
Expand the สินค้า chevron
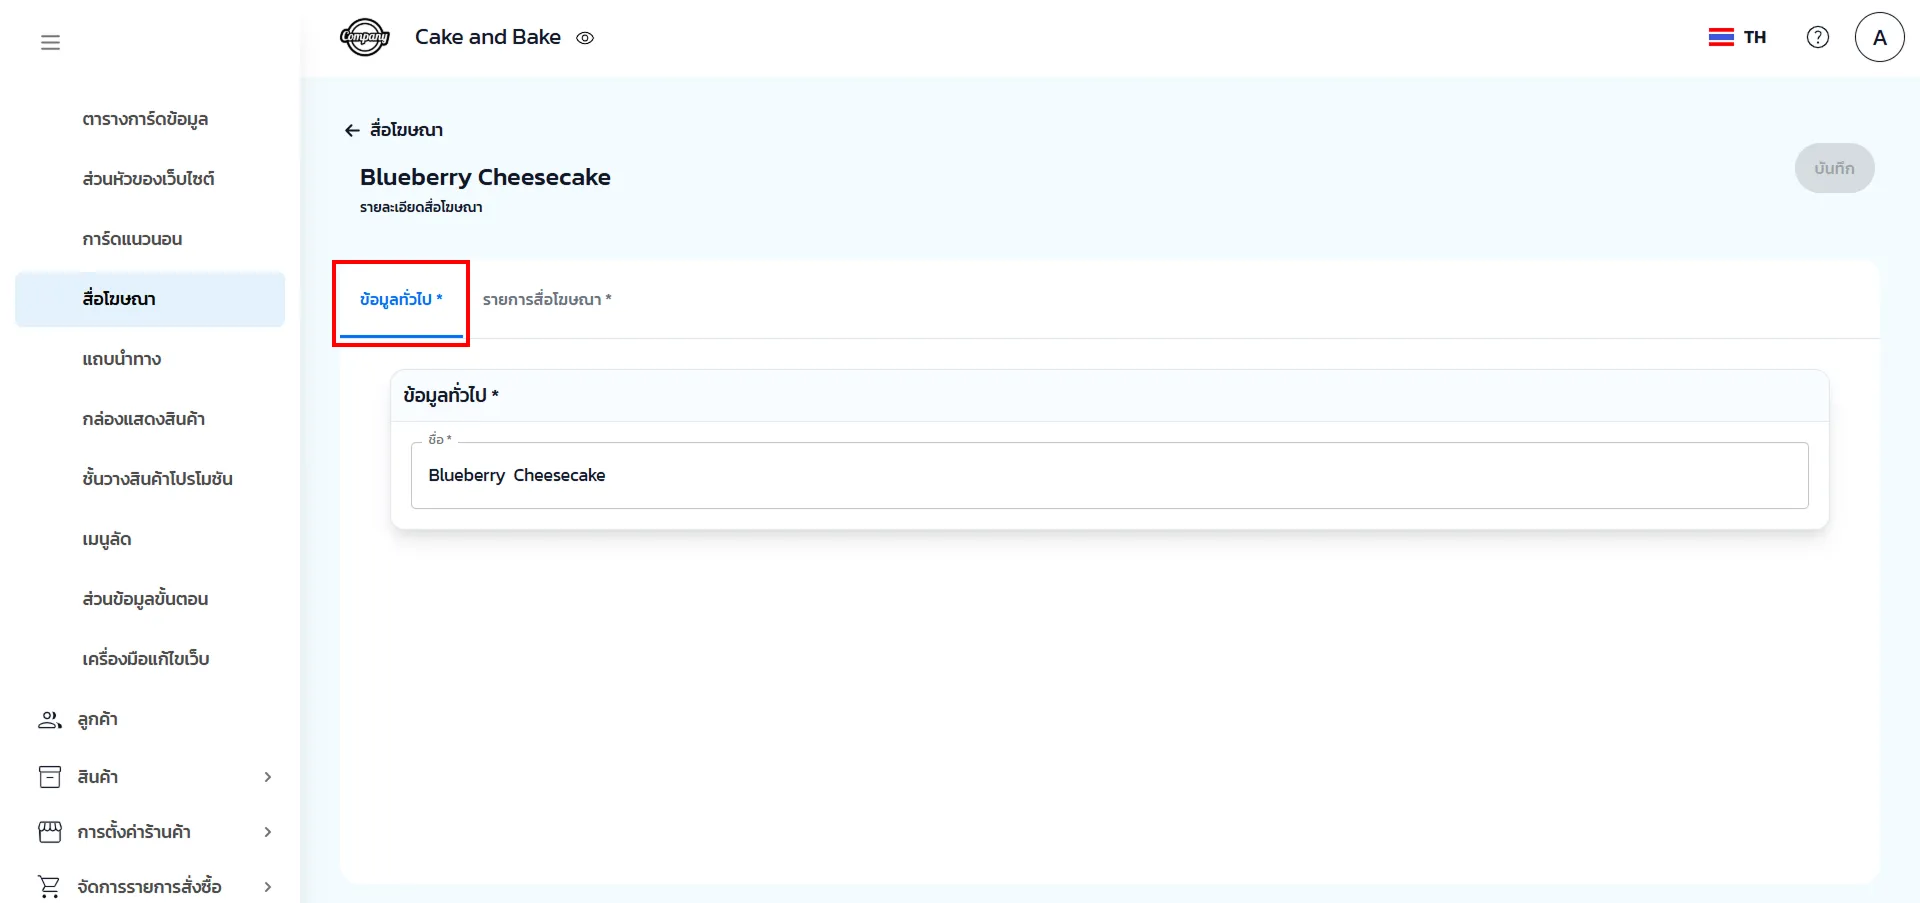pos(267,777)
